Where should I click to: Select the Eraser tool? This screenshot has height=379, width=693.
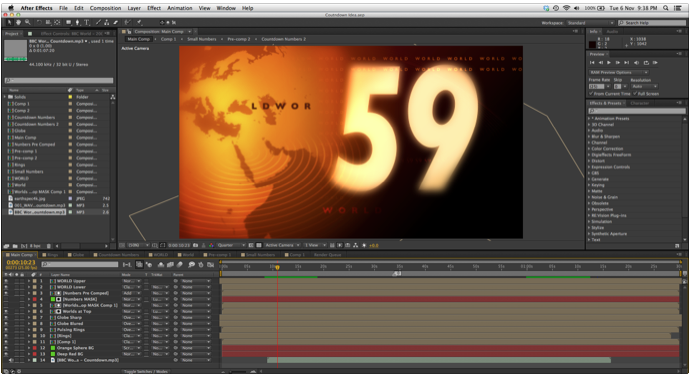point(115,22)
